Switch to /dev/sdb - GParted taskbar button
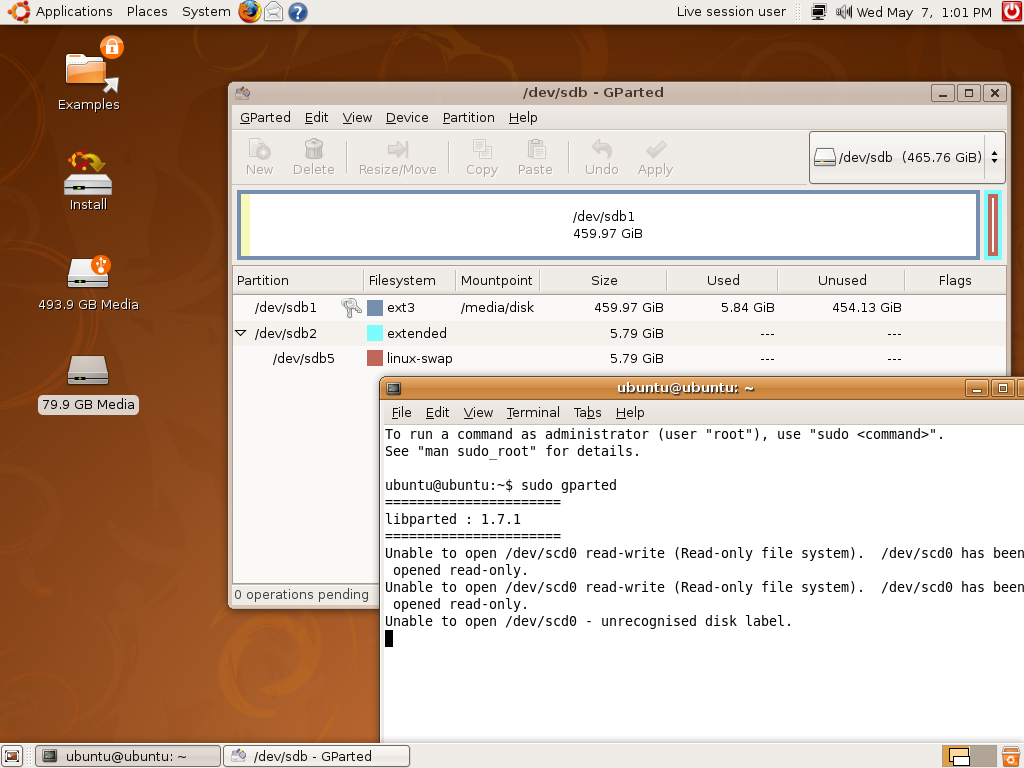This screenshot has height=768, width=1024. [x=317, y=756]
